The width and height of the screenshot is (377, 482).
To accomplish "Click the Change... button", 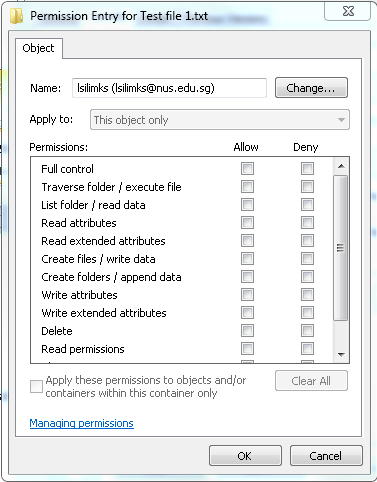I will [311, 88].
